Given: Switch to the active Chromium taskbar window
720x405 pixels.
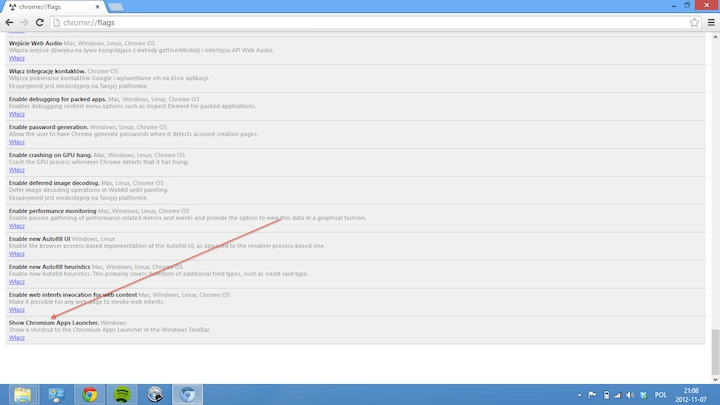Looking at the screenshot, I should (187, 395).
